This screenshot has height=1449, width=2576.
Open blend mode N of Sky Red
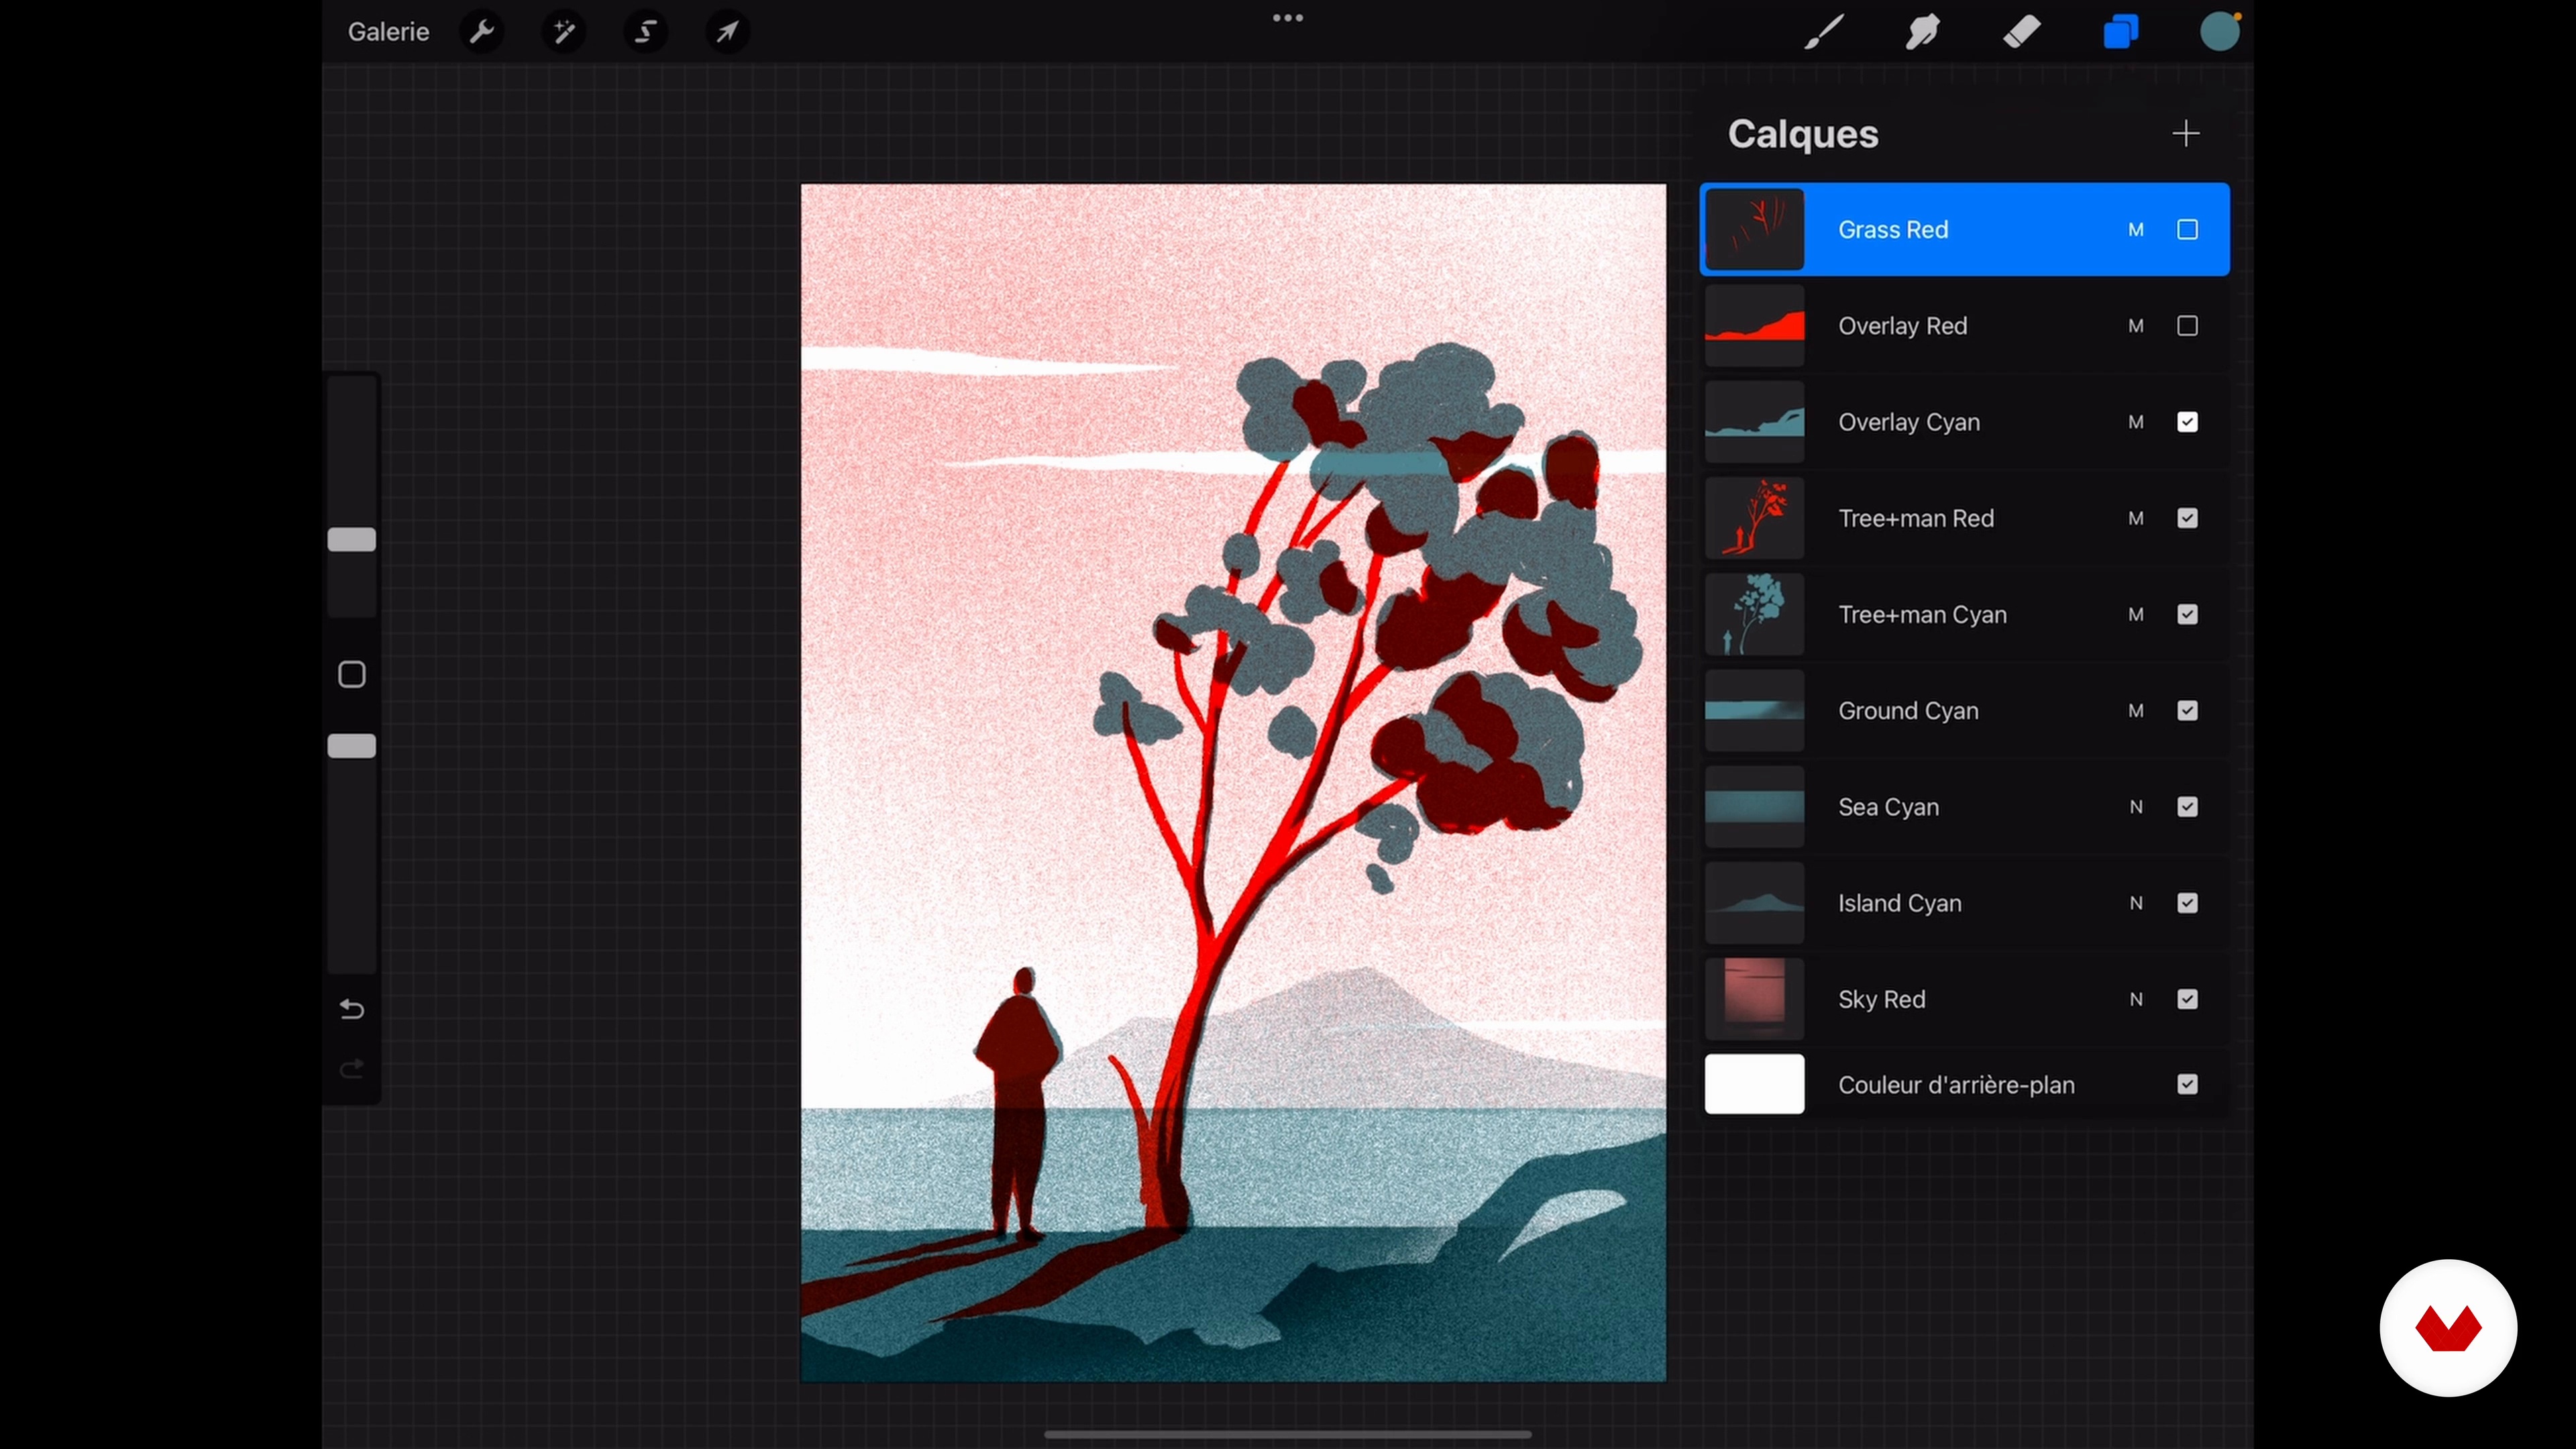[x=2136, y=999]
